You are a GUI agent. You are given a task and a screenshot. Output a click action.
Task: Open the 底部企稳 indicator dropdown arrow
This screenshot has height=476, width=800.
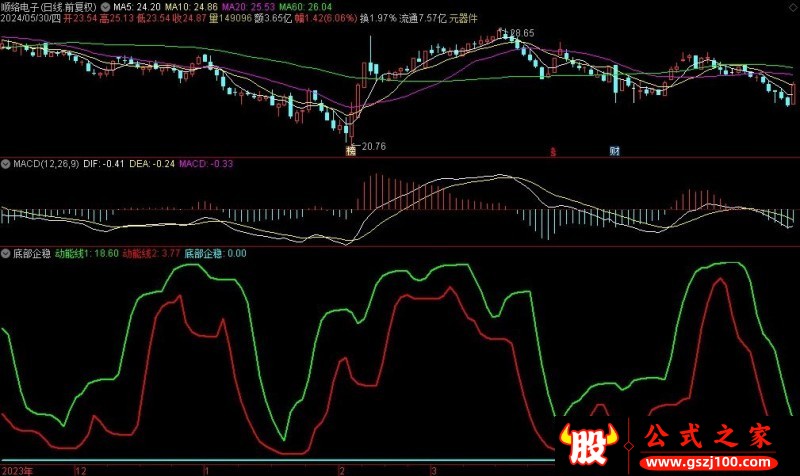(x=6, y=254)
